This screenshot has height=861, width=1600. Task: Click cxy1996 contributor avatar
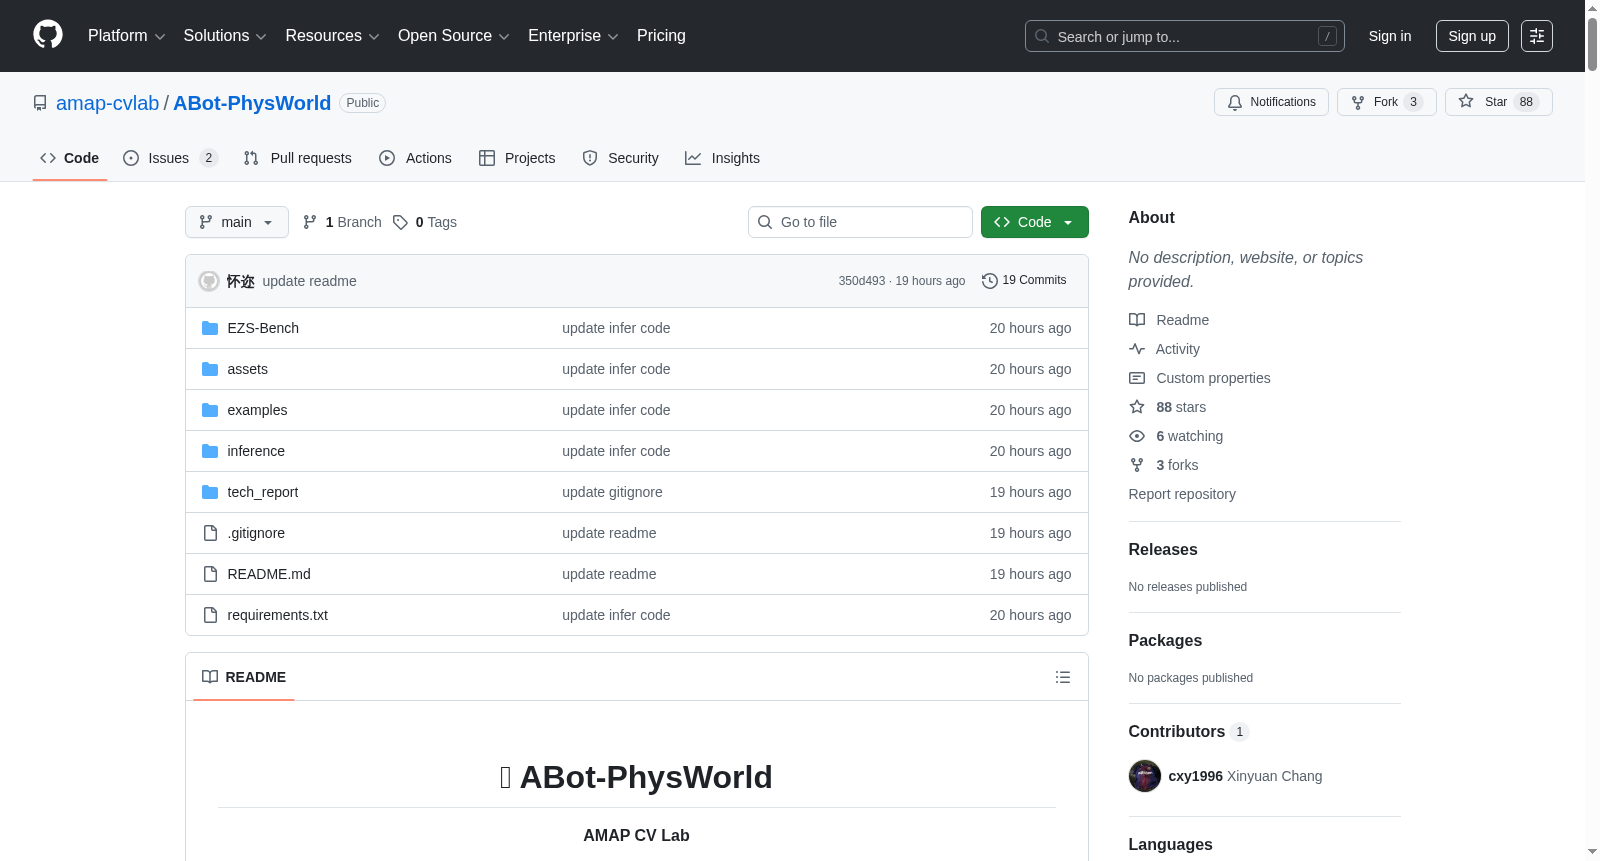pos(1145,776)
